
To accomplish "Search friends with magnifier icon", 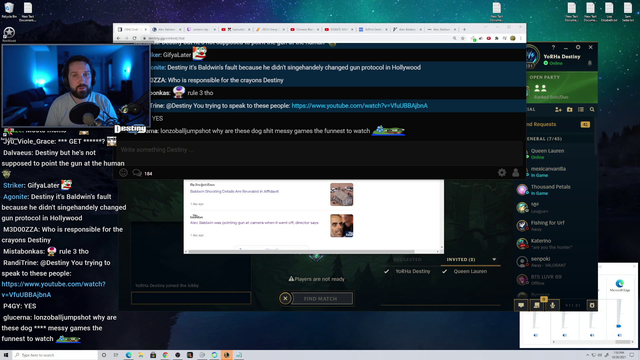I will tap(592, 109).
